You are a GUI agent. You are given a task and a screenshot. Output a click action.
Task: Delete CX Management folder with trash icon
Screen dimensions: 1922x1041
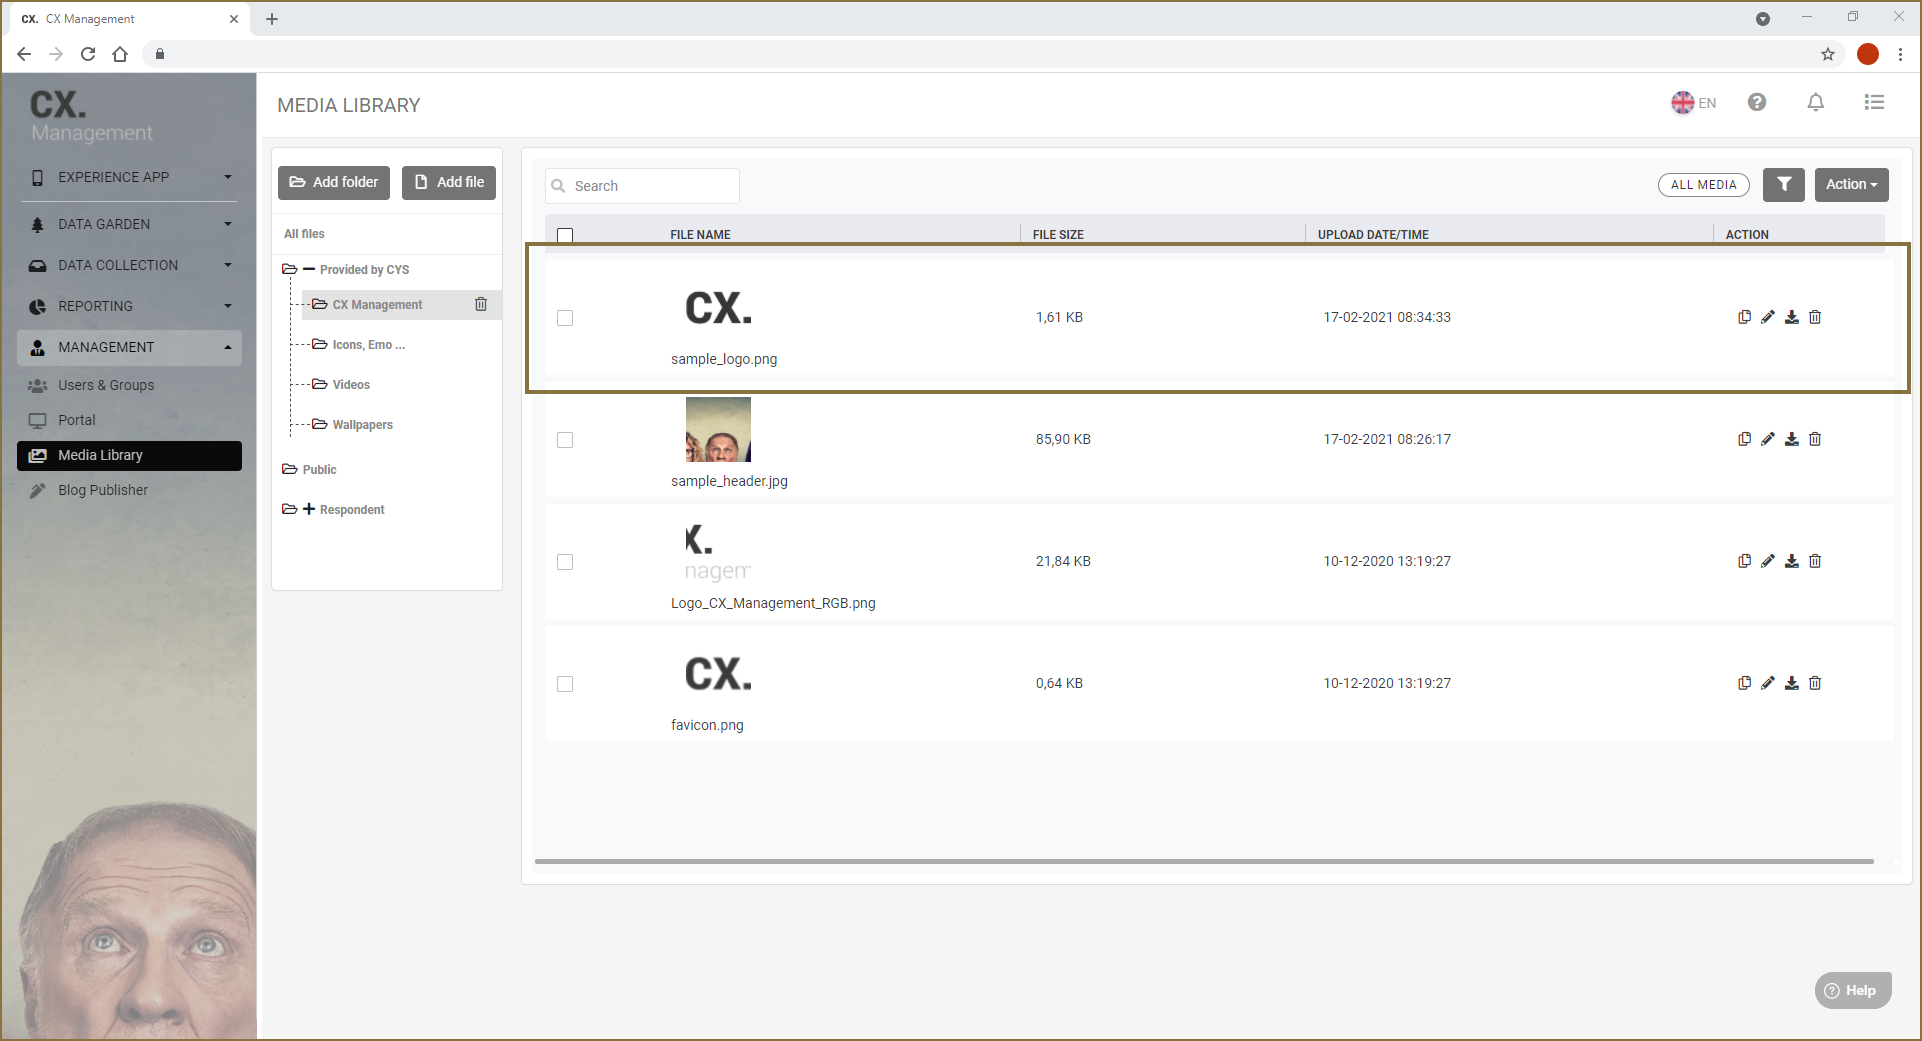tap(481, 304)
